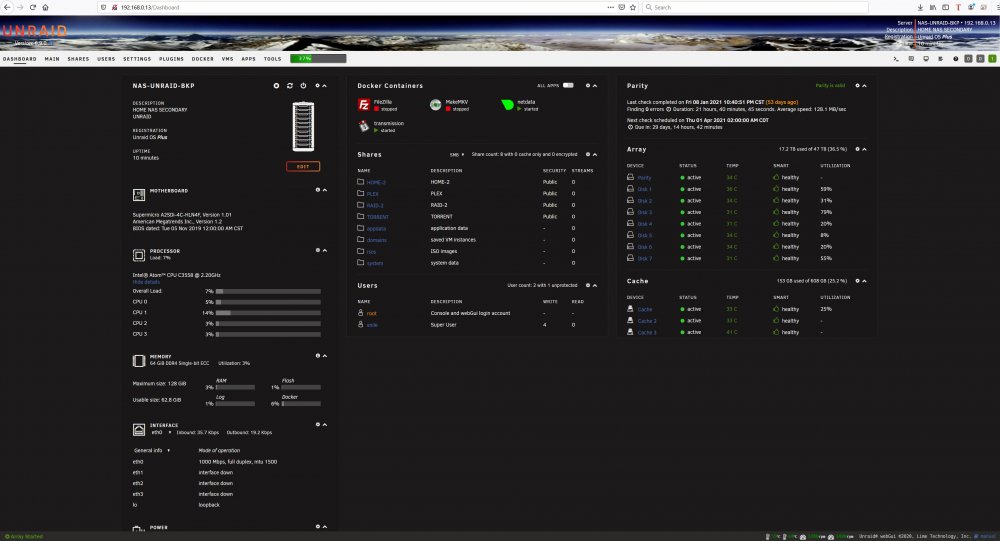Open the Disk 4 device link
The image size is (1000, 541).
(645, 224)
